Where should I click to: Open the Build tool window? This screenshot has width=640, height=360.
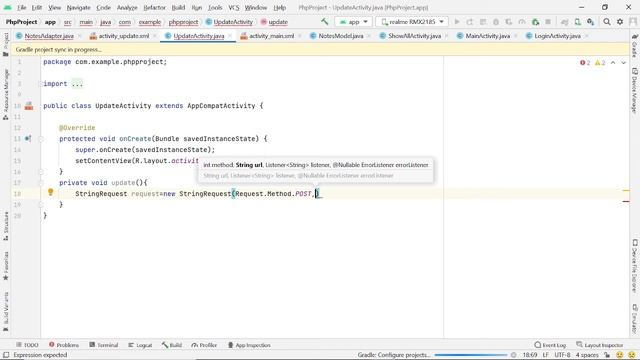click(171, 345)
